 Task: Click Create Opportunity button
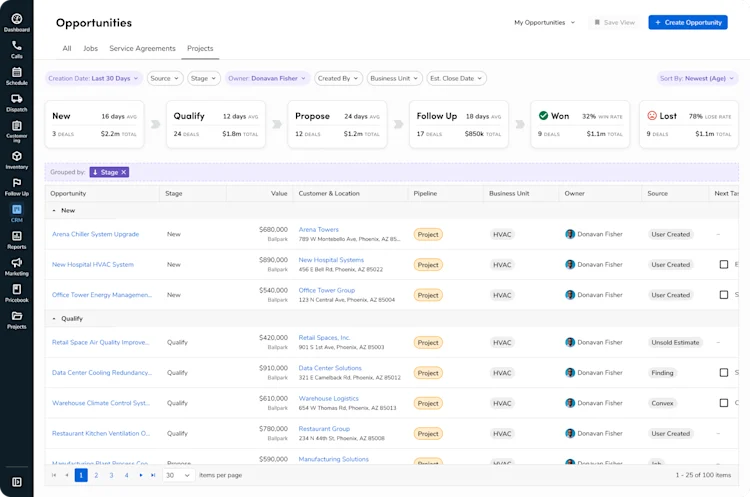point(688,22)
